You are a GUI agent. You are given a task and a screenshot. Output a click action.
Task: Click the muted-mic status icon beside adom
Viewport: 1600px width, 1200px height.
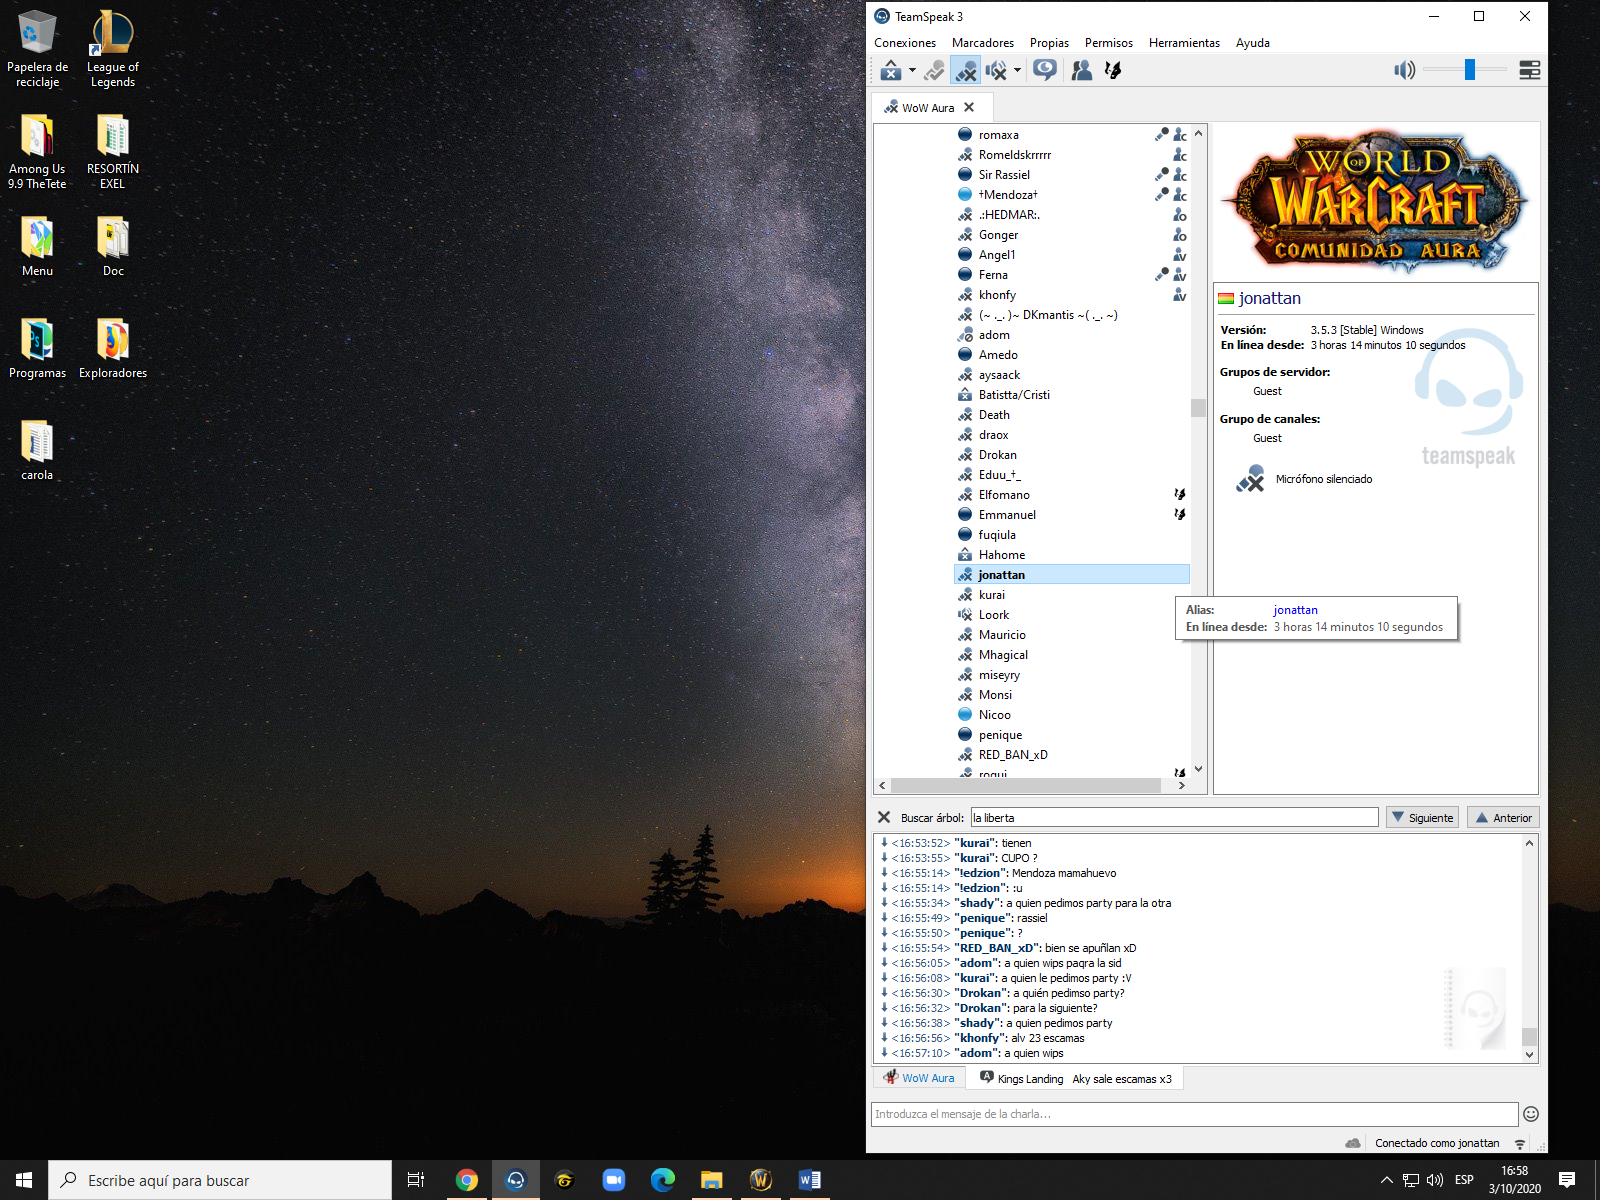click(x=965, y=335)
